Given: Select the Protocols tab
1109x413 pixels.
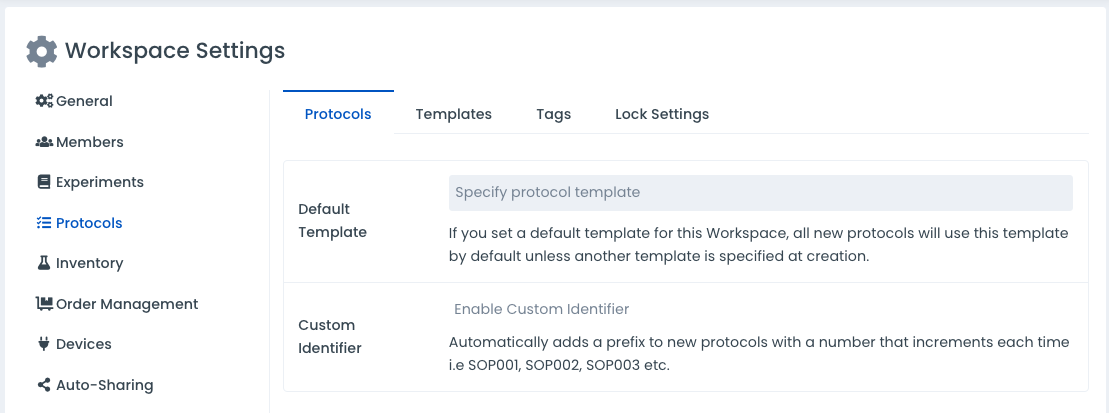Looking at the screenshot, I should 338,114.
